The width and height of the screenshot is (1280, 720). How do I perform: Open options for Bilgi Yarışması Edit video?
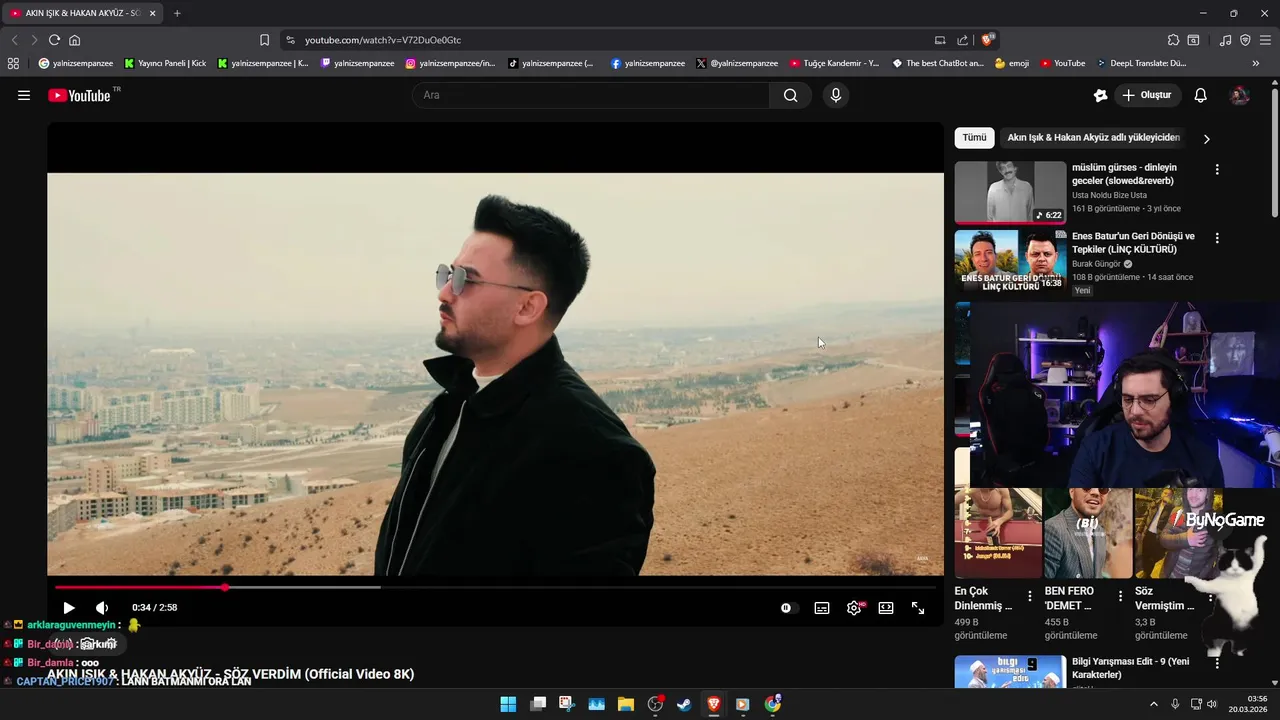pos(1217,663)
